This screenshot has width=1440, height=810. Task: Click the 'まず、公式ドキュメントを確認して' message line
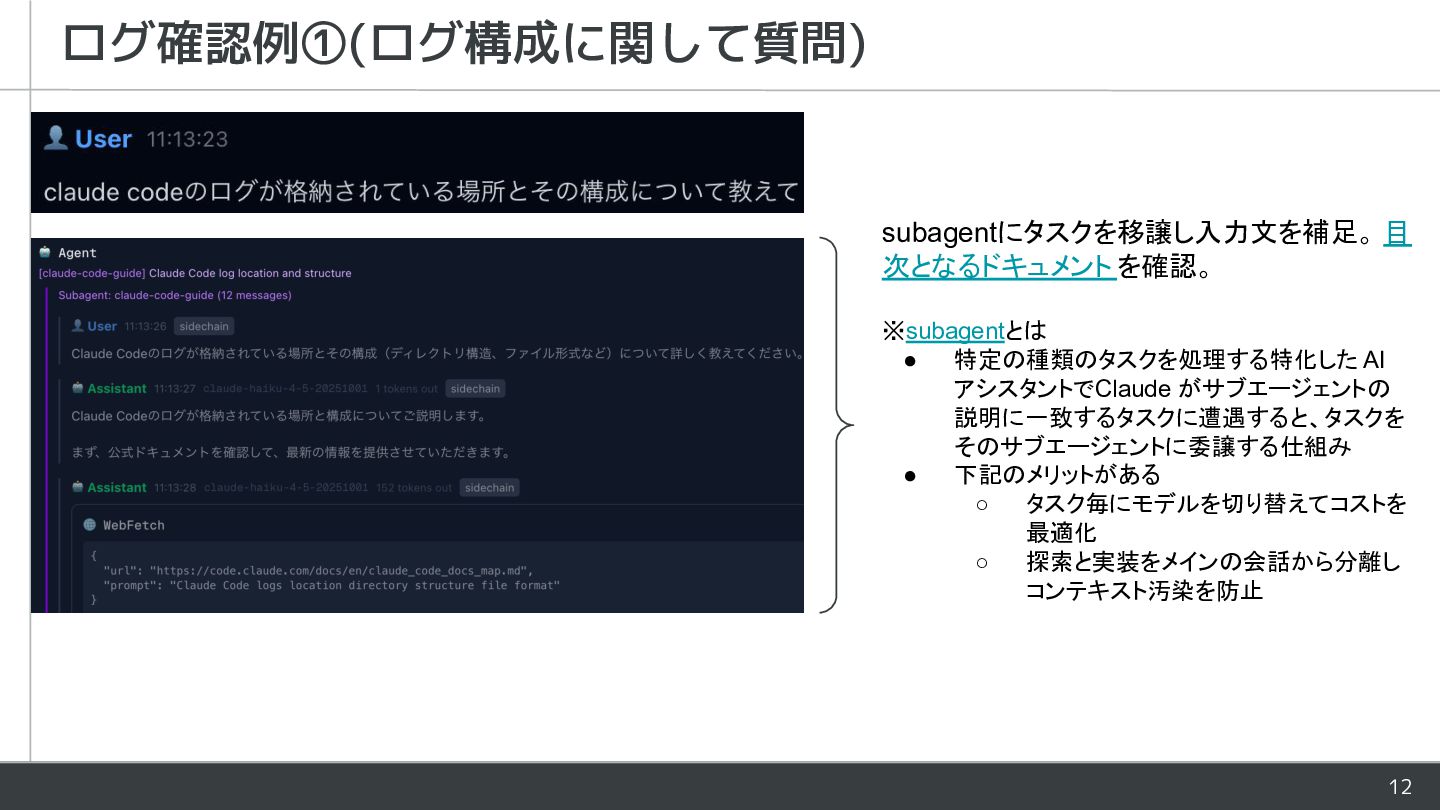pyautogui.click(x=291, y=452)
